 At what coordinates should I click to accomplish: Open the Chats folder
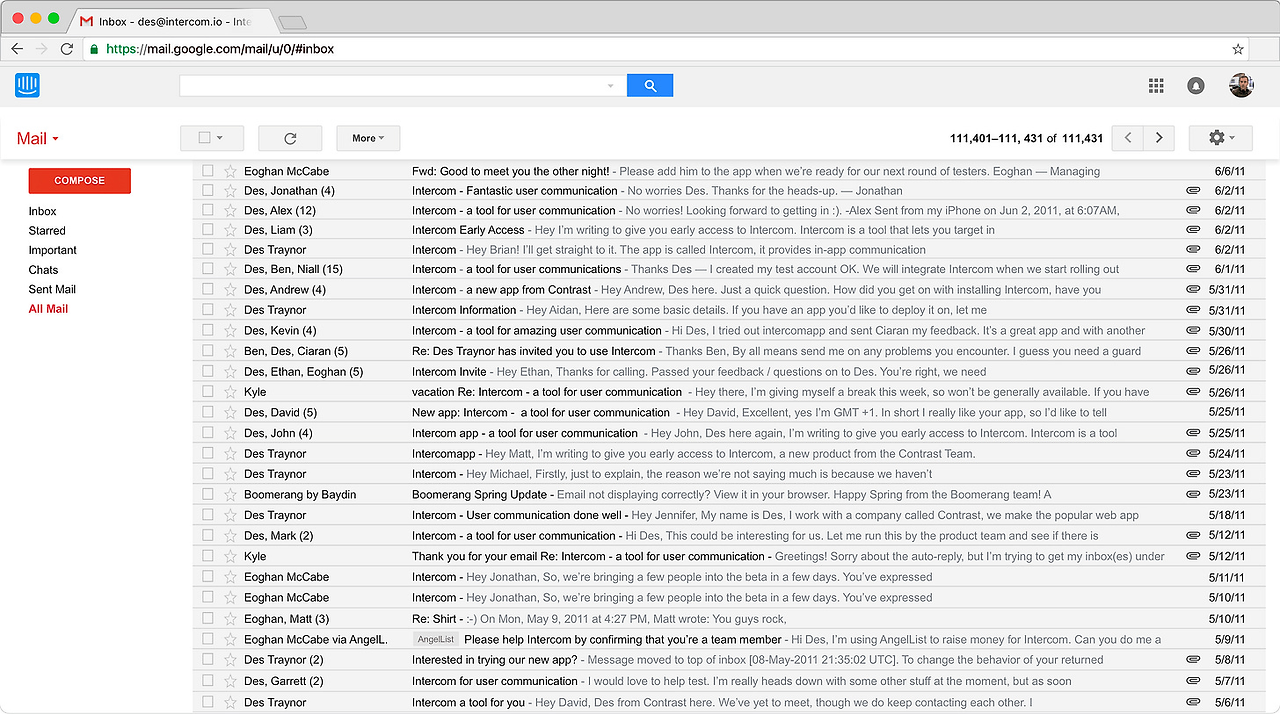[43, 270]
